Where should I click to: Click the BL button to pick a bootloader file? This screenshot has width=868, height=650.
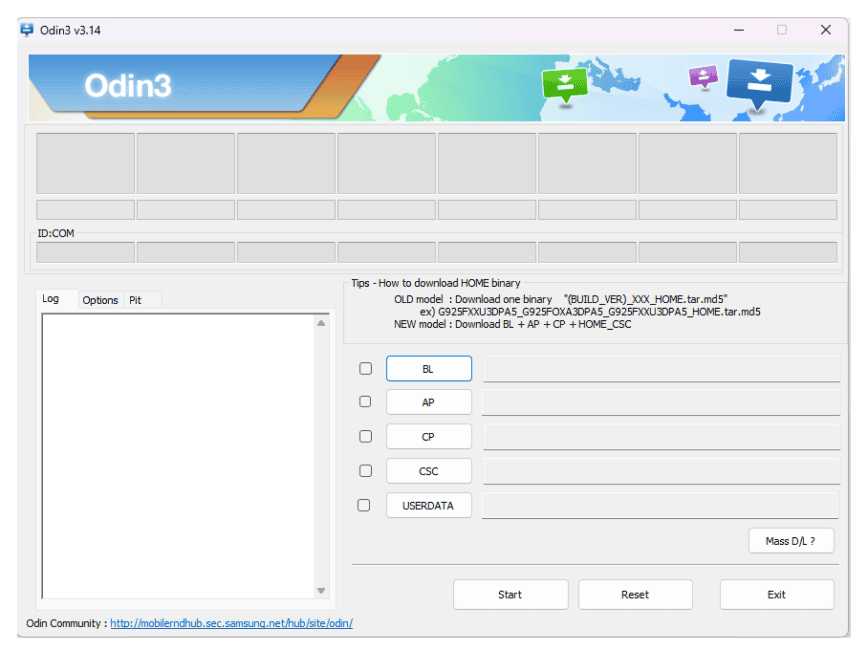click(x=428, y=368)
